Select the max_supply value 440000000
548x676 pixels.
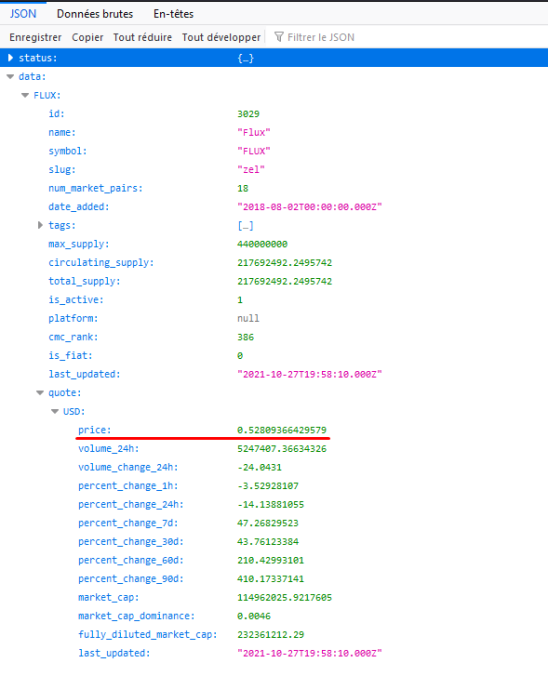pyautogui.click(x=262, y=244)
